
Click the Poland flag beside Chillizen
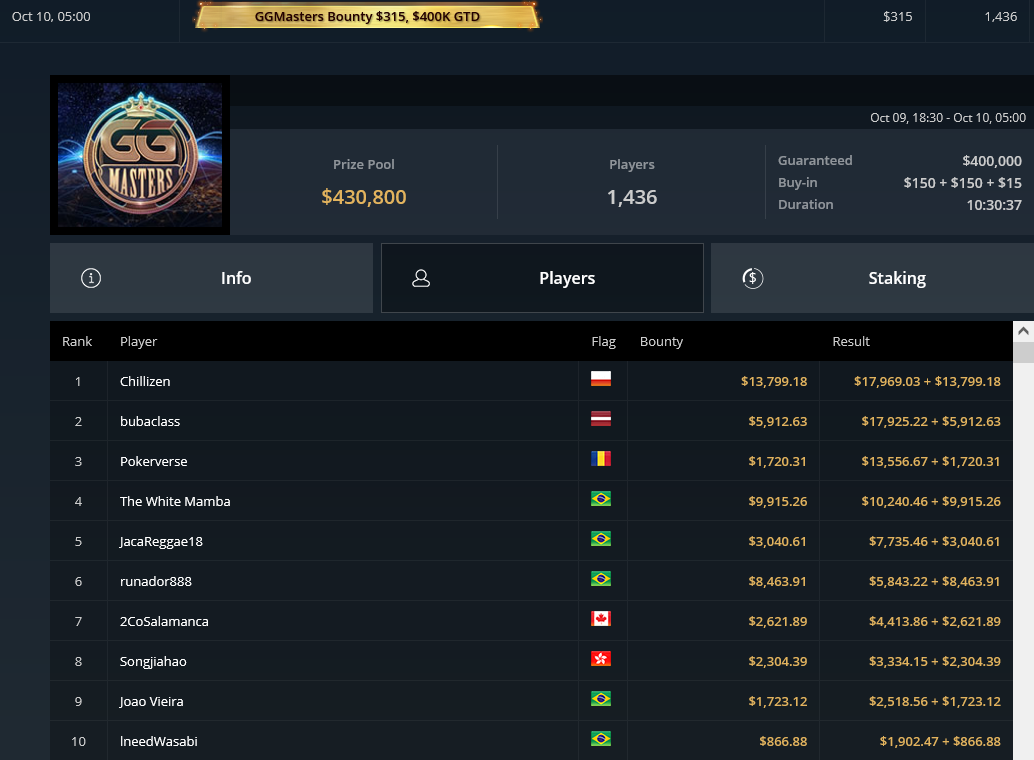[x=601, y=379]
